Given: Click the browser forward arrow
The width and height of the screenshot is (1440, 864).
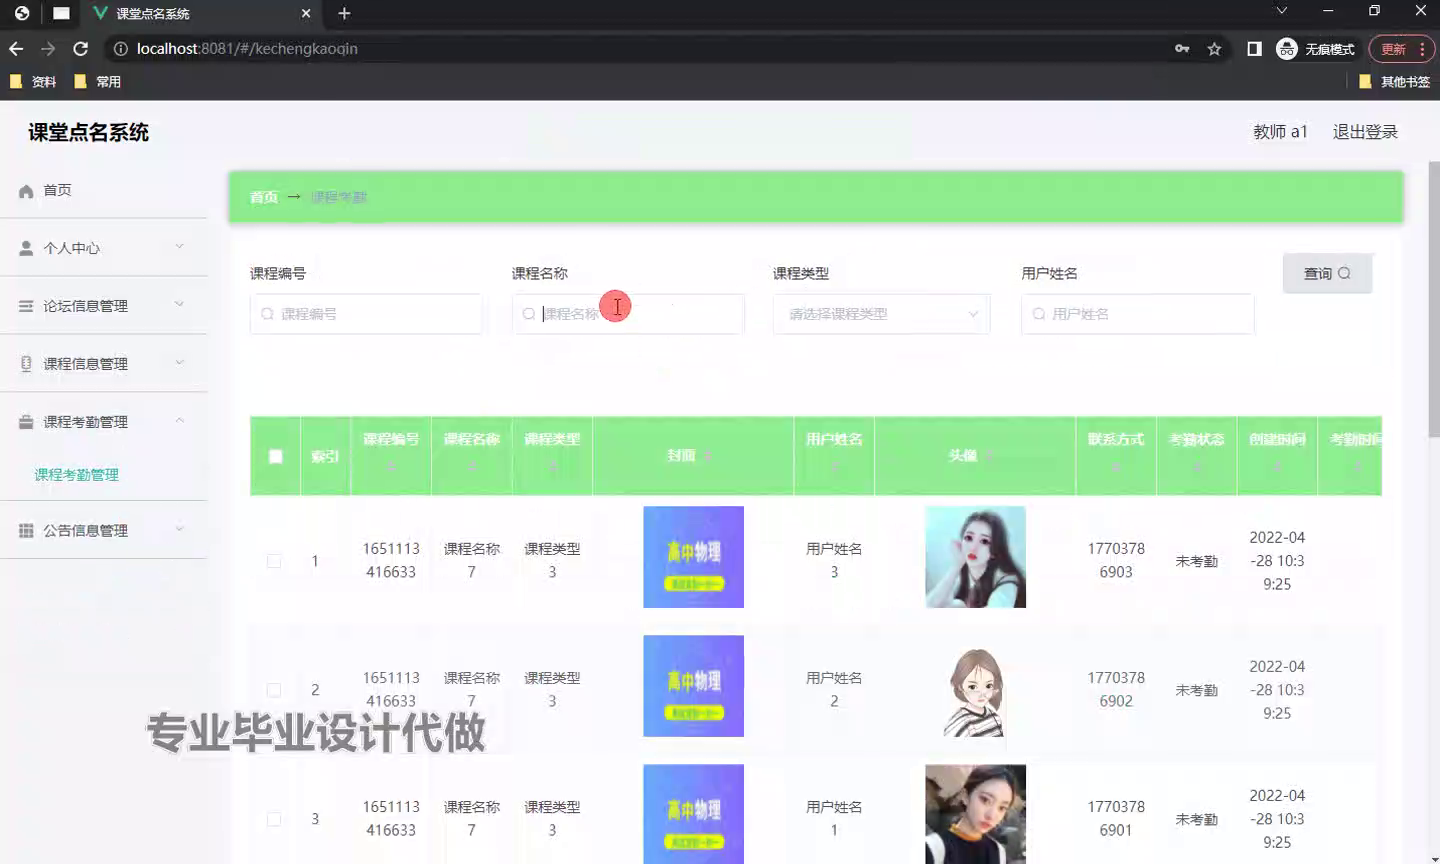Looking at the screenshot, I should (x=48, y=48).
